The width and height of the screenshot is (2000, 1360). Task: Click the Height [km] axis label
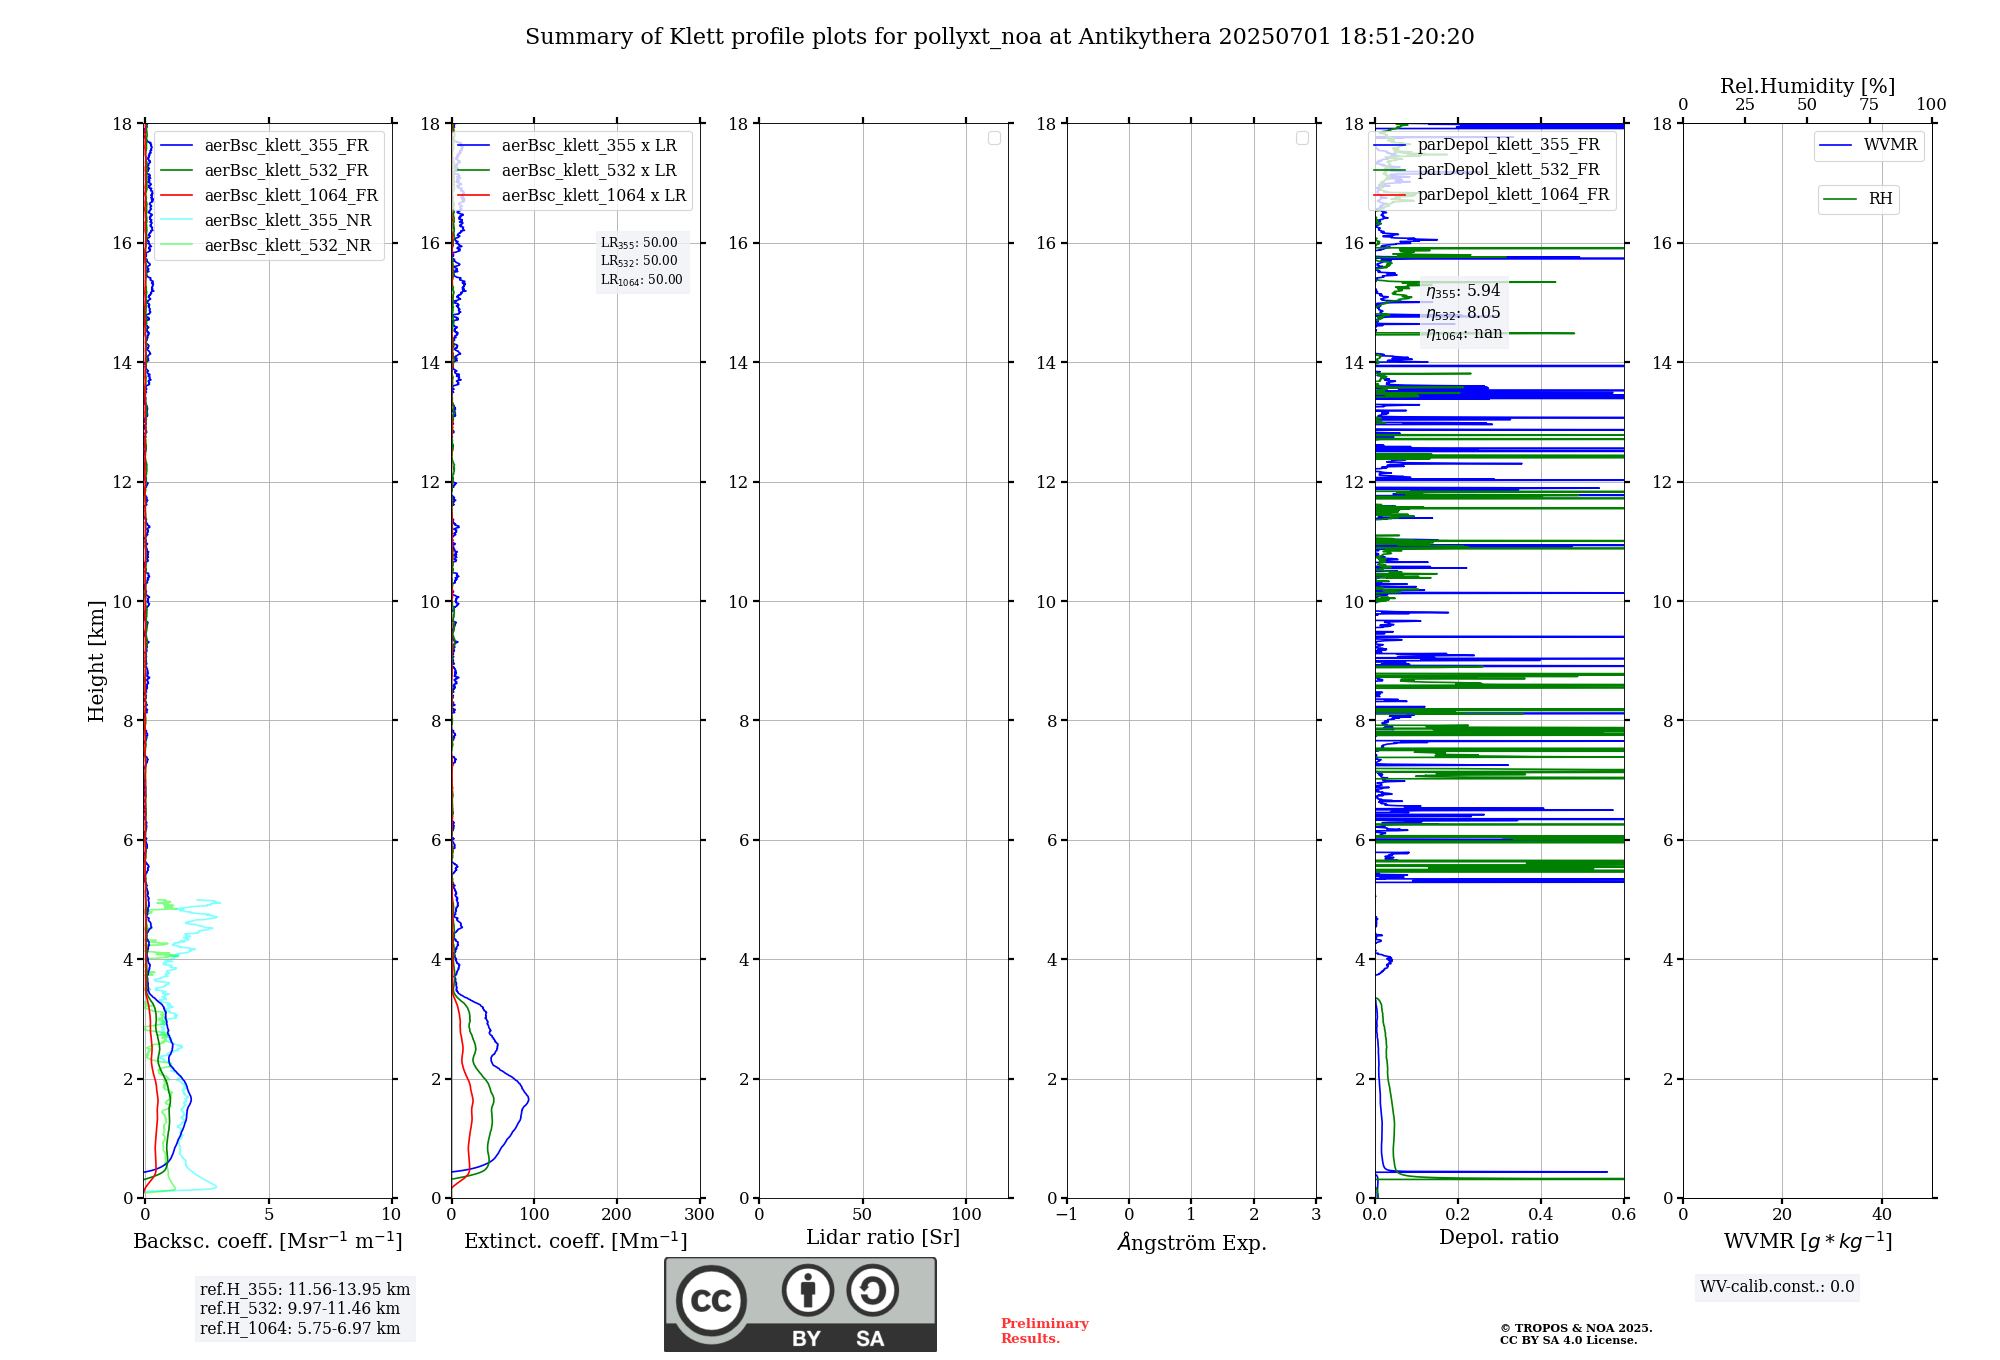tap(96, 661)
